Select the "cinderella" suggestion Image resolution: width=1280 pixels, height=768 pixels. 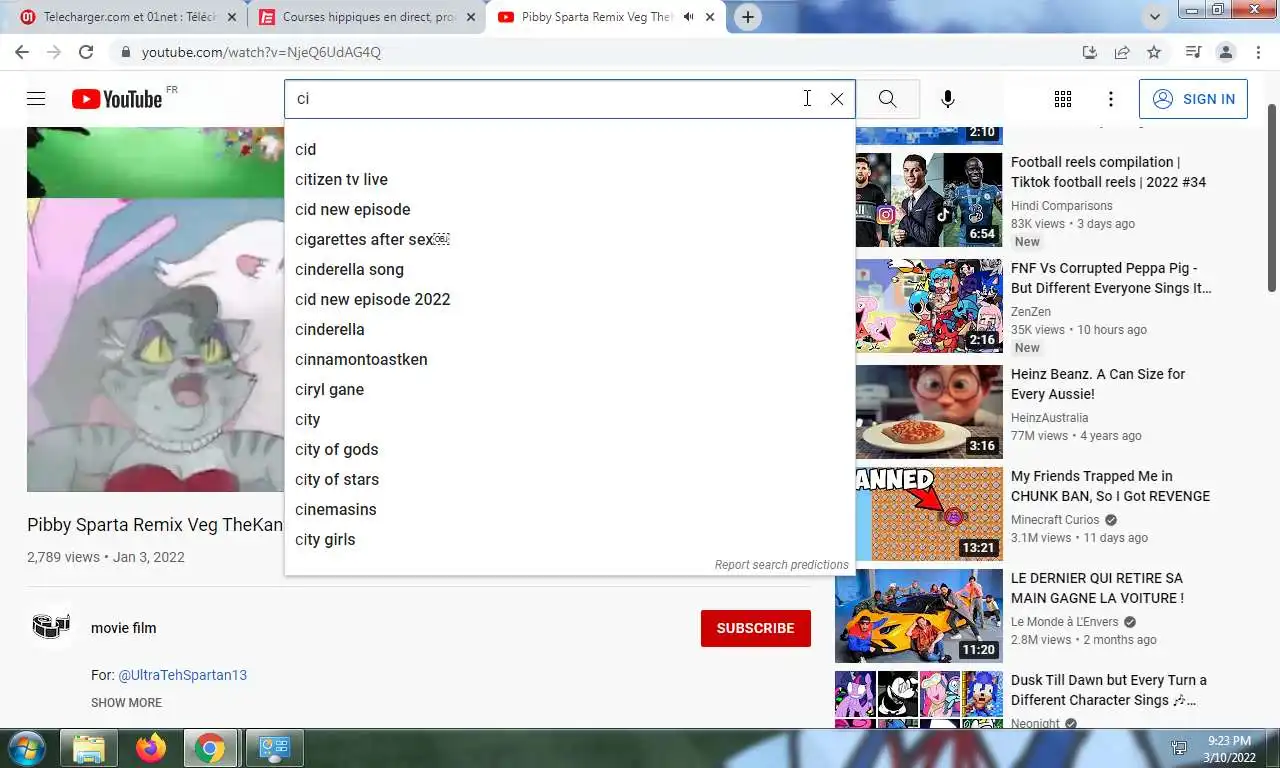tap(570, 329)
